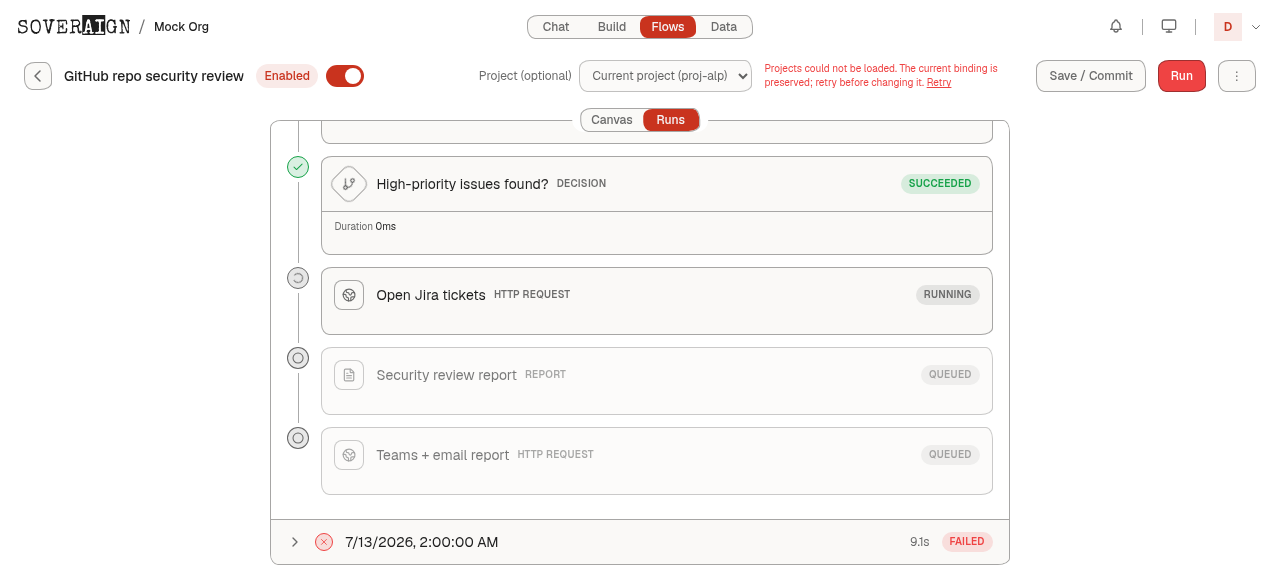Click the QUEUED badge on Security review report
Image resolution: width=1280 pixels, height=577 pixels.
[950, 375]
